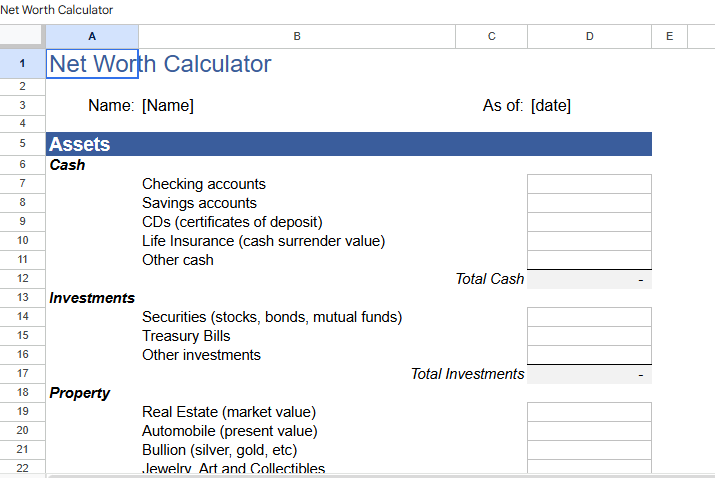
Task: Select row 5 header
Action: [x=22, y=144]
